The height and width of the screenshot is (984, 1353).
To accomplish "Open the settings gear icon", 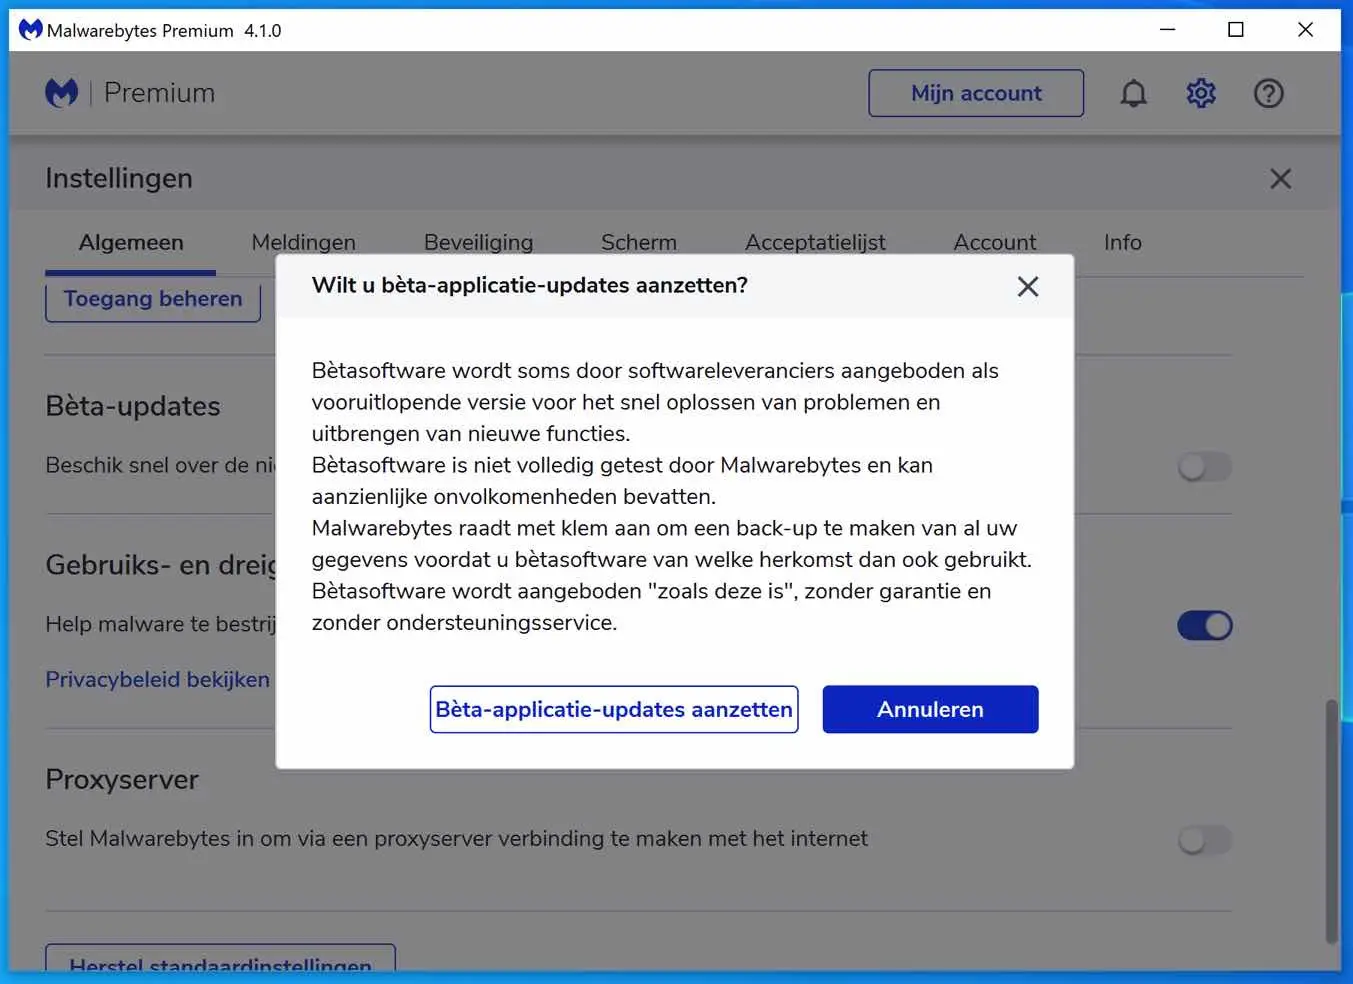I will (x=1201, y=93).
